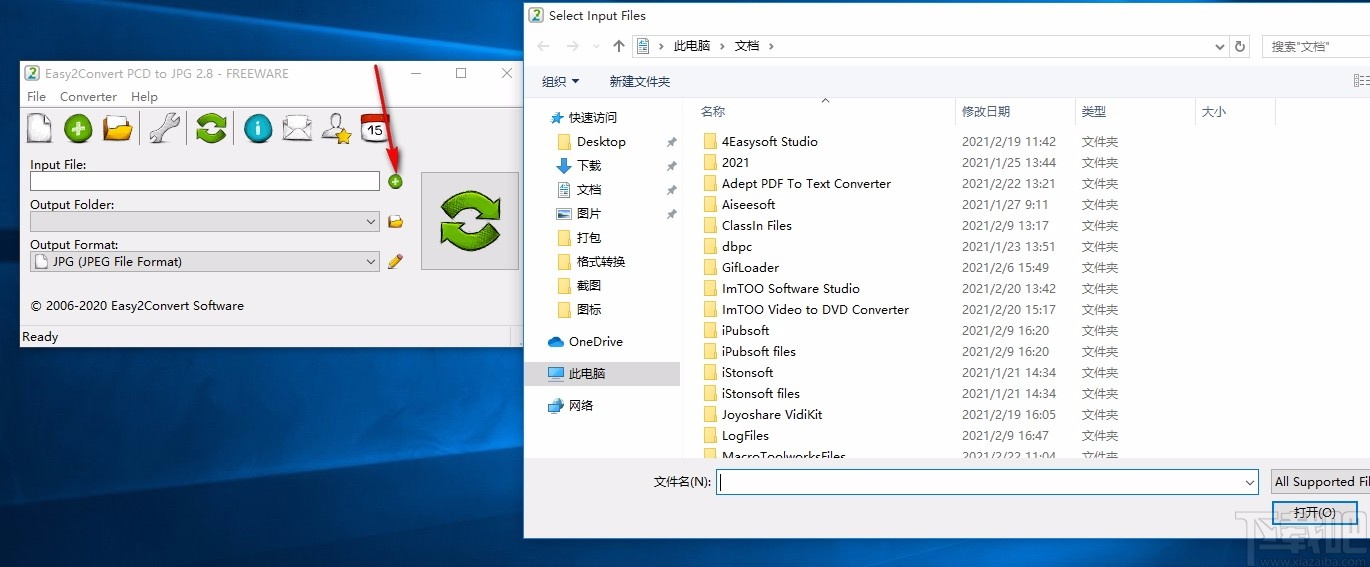This screenshot has width=1370, height=567.
Task: Open the blue info icon
Action: [258, 128]
